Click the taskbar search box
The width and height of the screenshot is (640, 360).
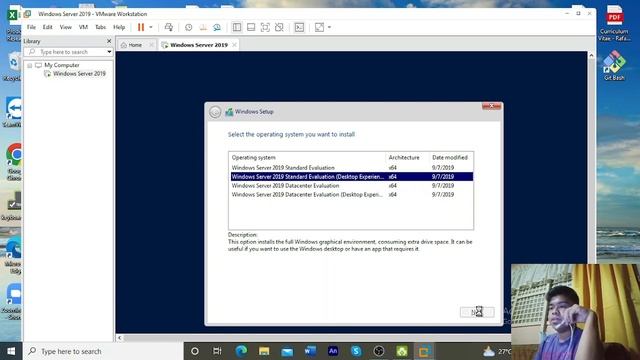click(103, 351)
